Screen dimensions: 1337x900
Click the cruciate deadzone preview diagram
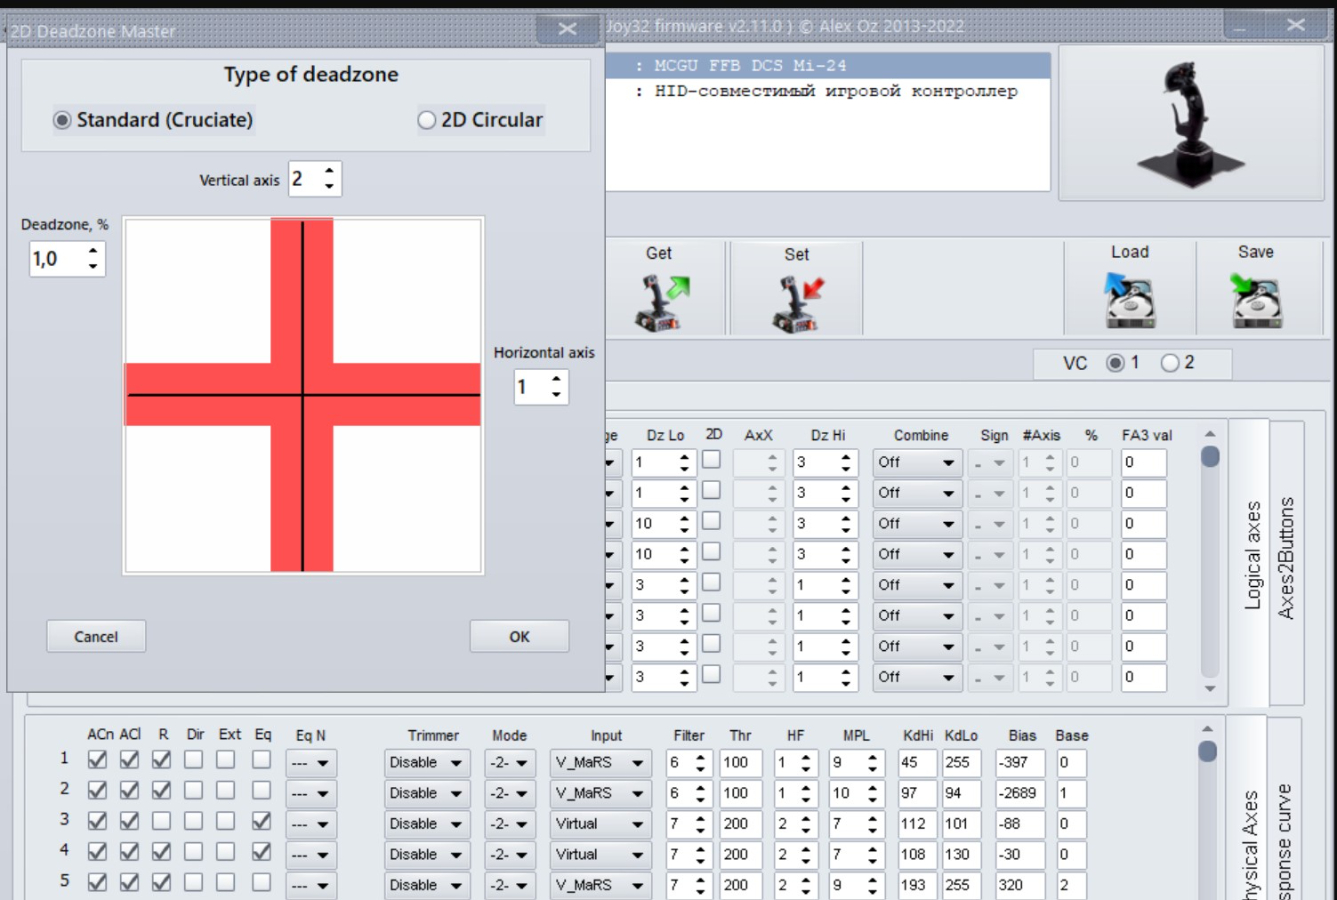pyautogui.click(x=303, y=396)
